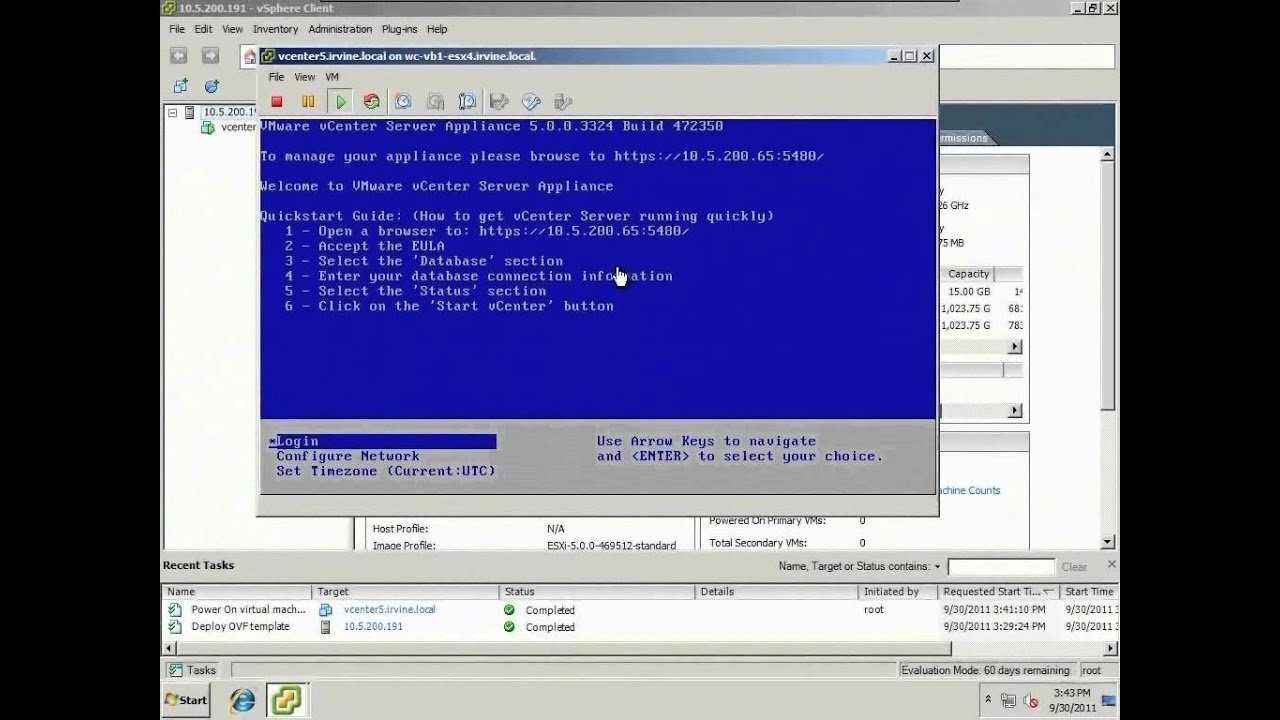Click the Clear filter button
Viewport: 1280px width, 720px height.
pyautogui.click(x=1074, y=567)
